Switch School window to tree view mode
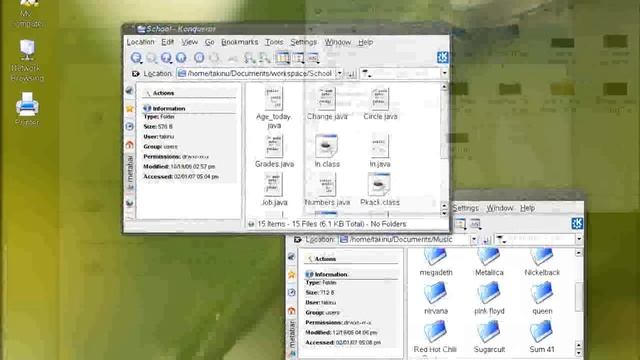The height and width of the screenshot is (360, 640). [x=298, y=58]
